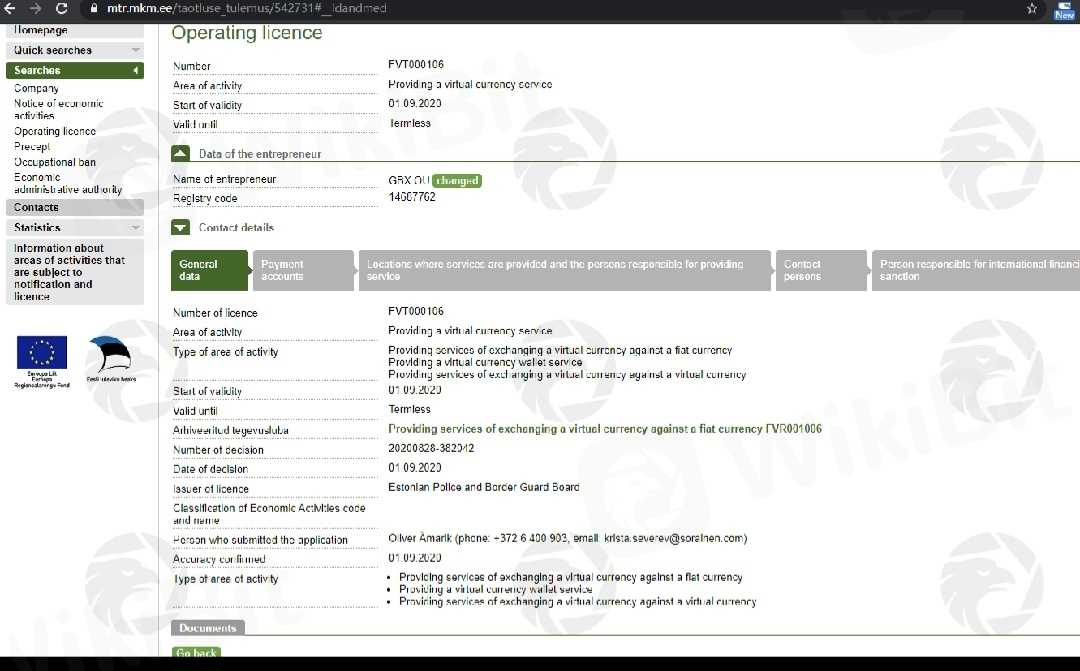Switch to the Payment accounts tab
This screenshot has width=1080, height=671.
tap(301, 270)
